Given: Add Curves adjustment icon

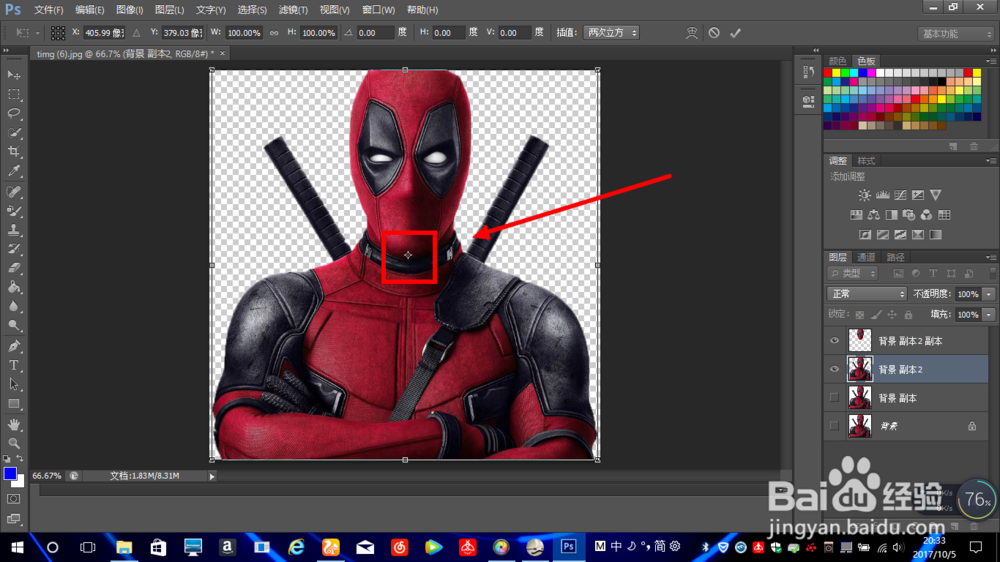Looking at the screenshot, I should [900, 195].
